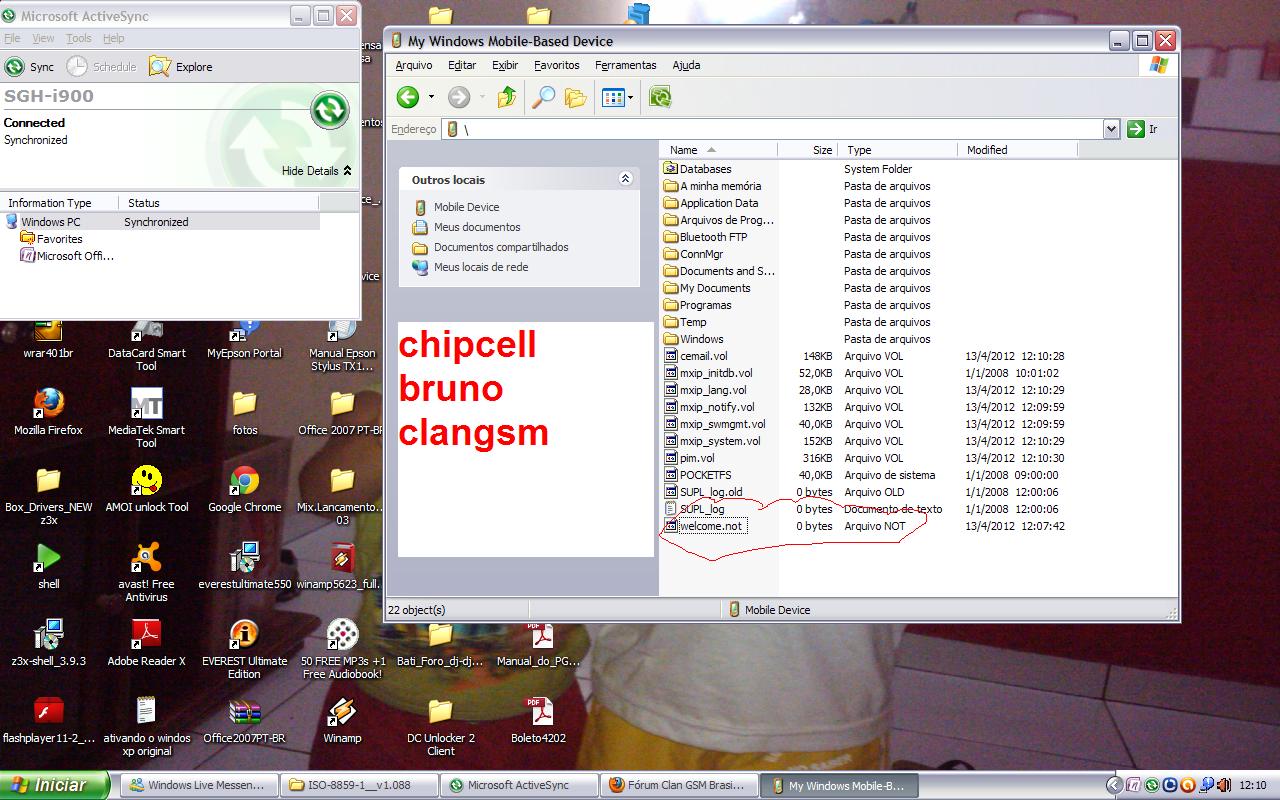The width and height of the screenshot is (1280, 800).
Task: Open the ActiveSync Tools menu
Action: coord(78,38)
